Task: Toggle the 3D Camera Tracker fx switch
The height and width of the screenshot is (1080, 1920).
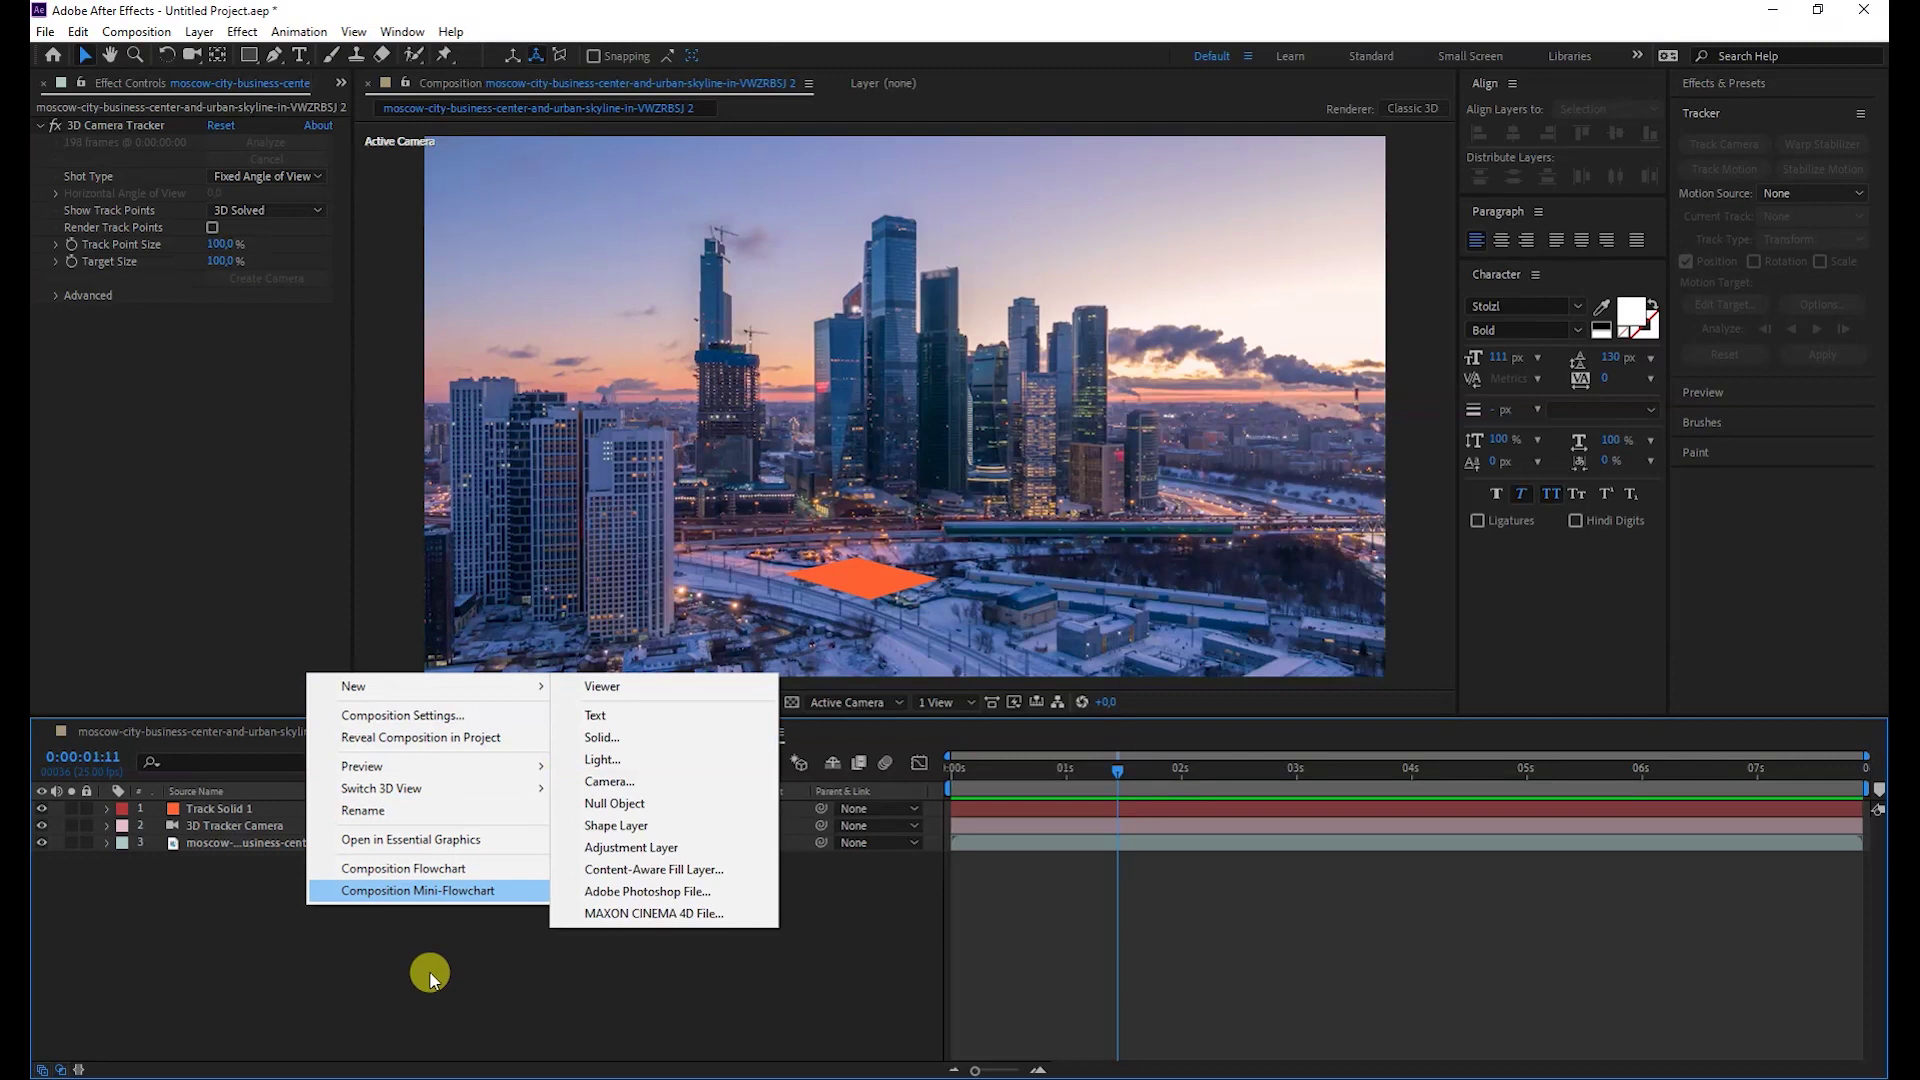Action: [x=56, y=126]
